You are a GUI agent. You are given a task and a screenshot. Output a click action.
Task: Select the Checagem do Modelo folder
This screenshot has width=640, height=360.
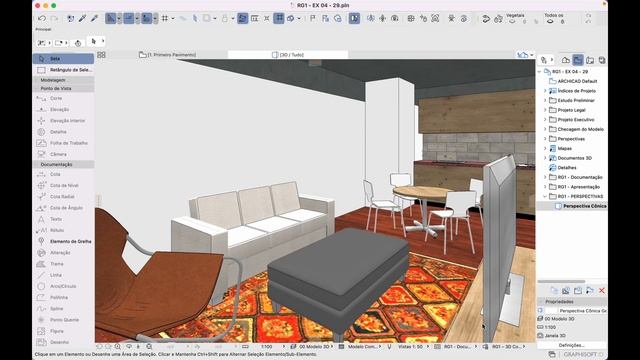[x=576, y=129]
